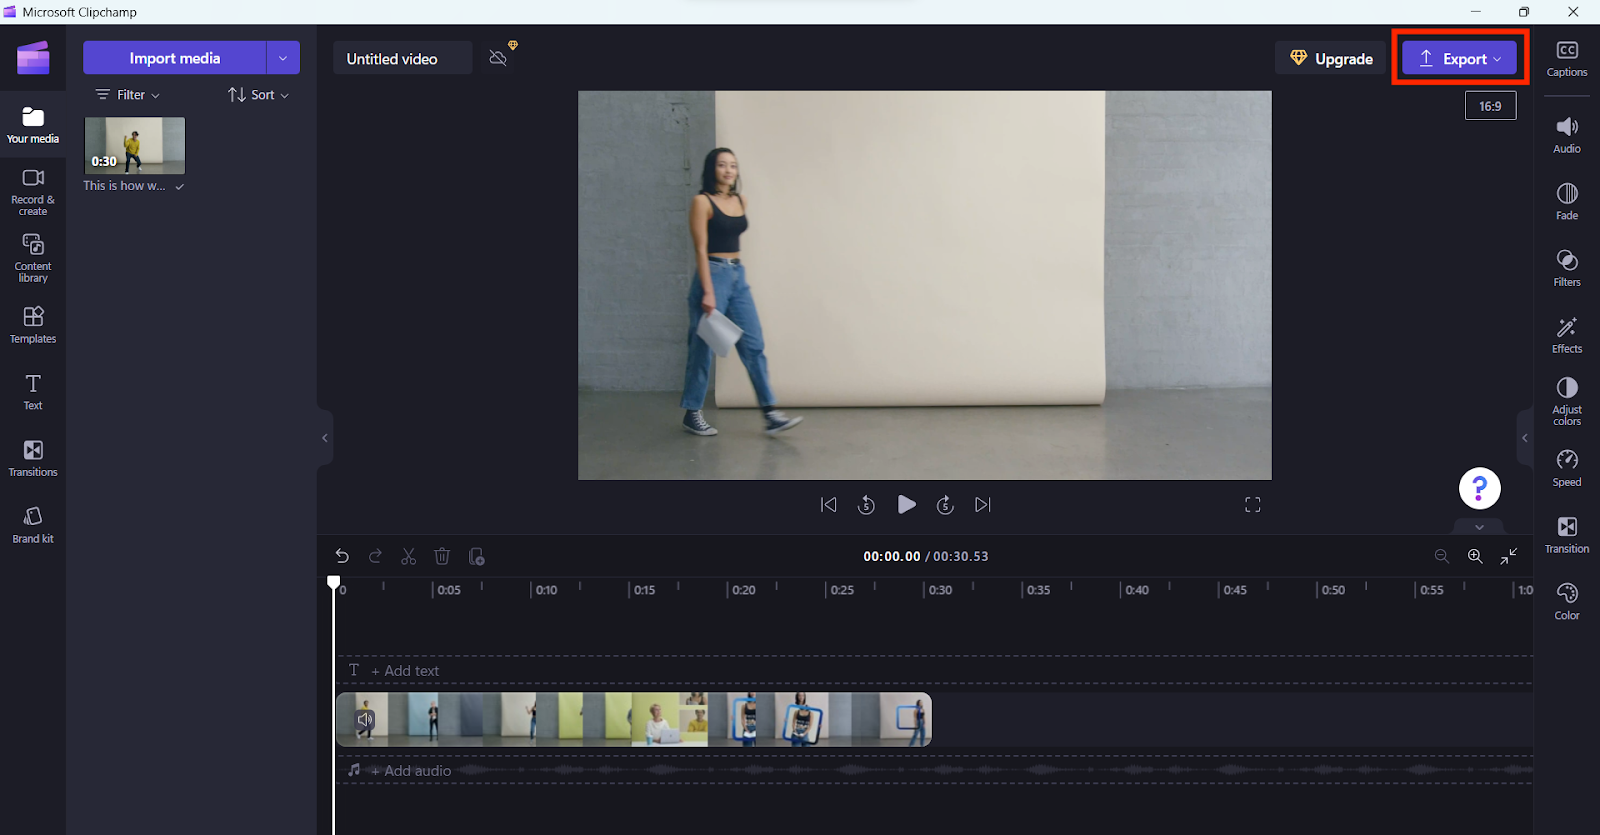Screen dimensions: 1600x835
Task: Mute the video clip audio
Action: 365,720
